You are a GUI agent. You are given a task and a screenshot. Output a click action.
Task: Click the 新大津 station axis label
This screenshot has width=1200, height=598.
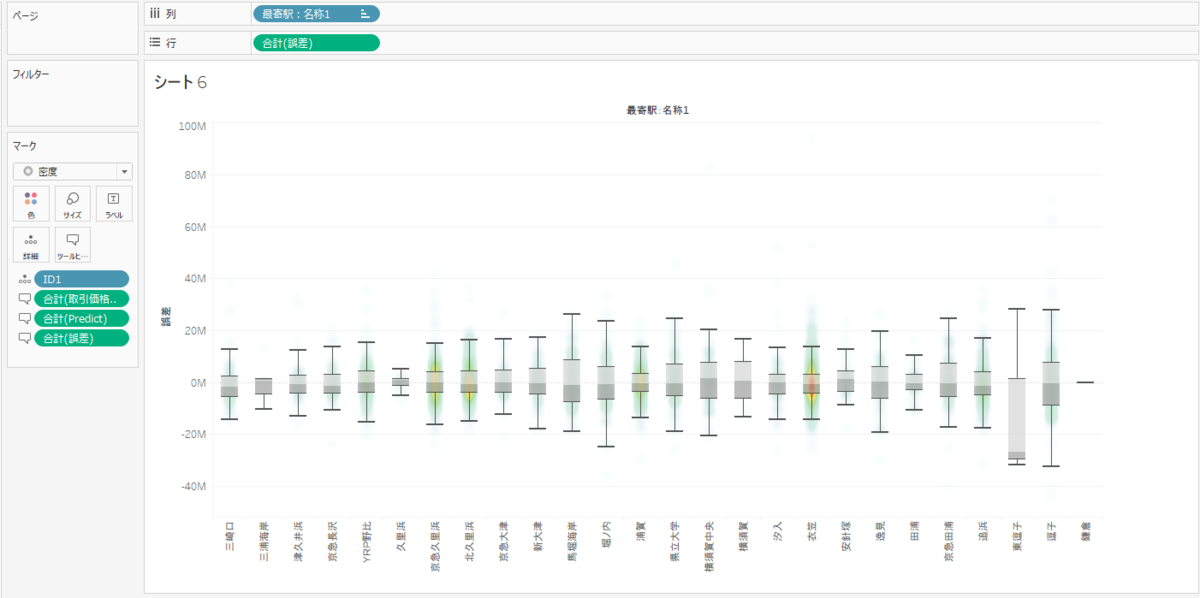(537, 536)
